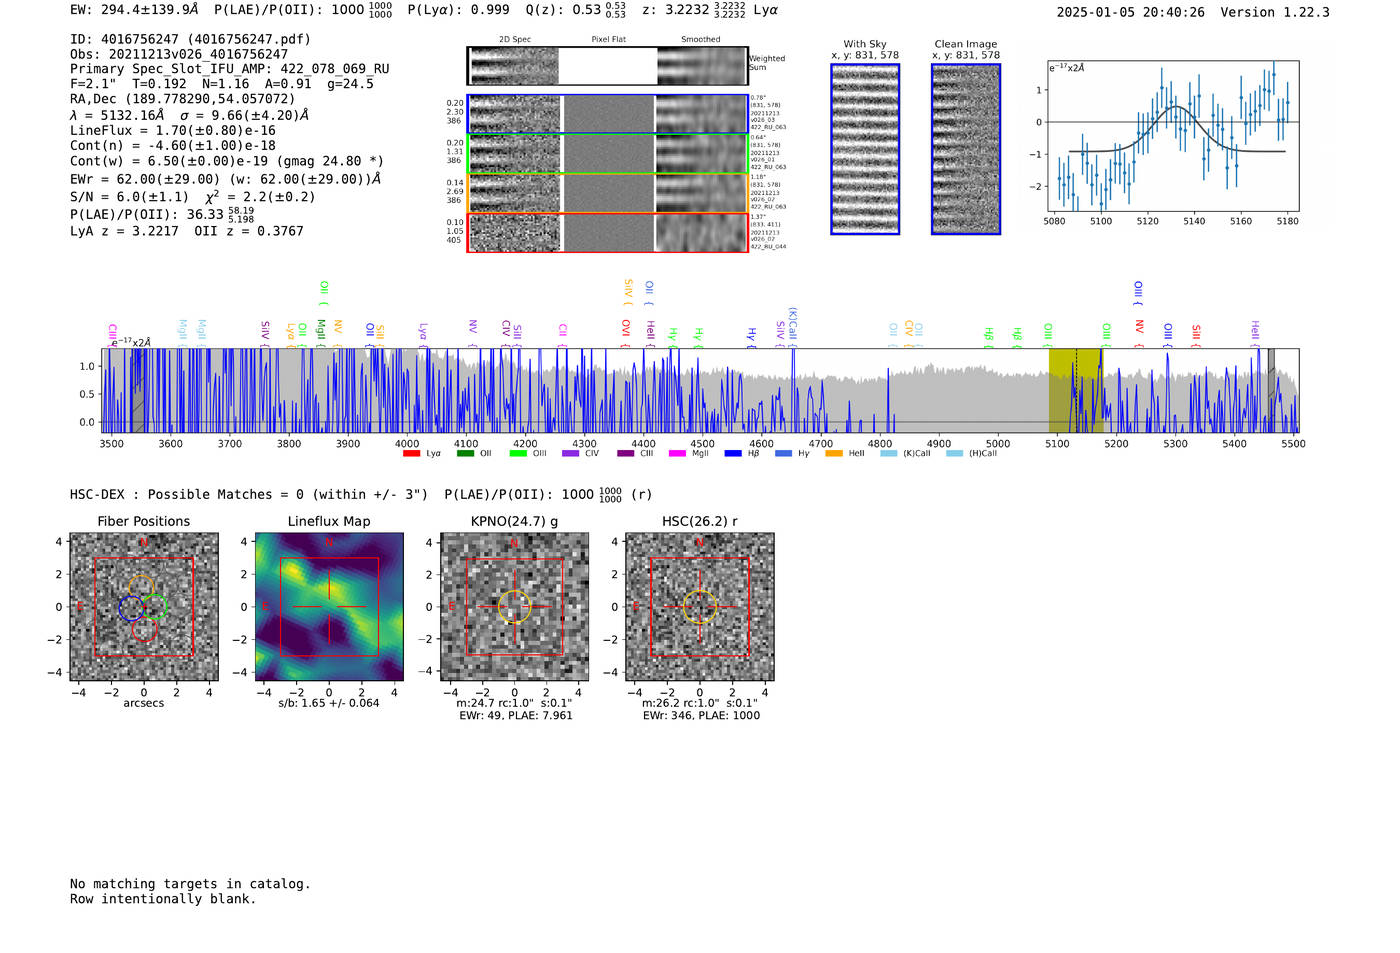Select the green-bordered 2D spectrum row
This screenshot has height=953, width=1400.
click(x=607, y=154)
